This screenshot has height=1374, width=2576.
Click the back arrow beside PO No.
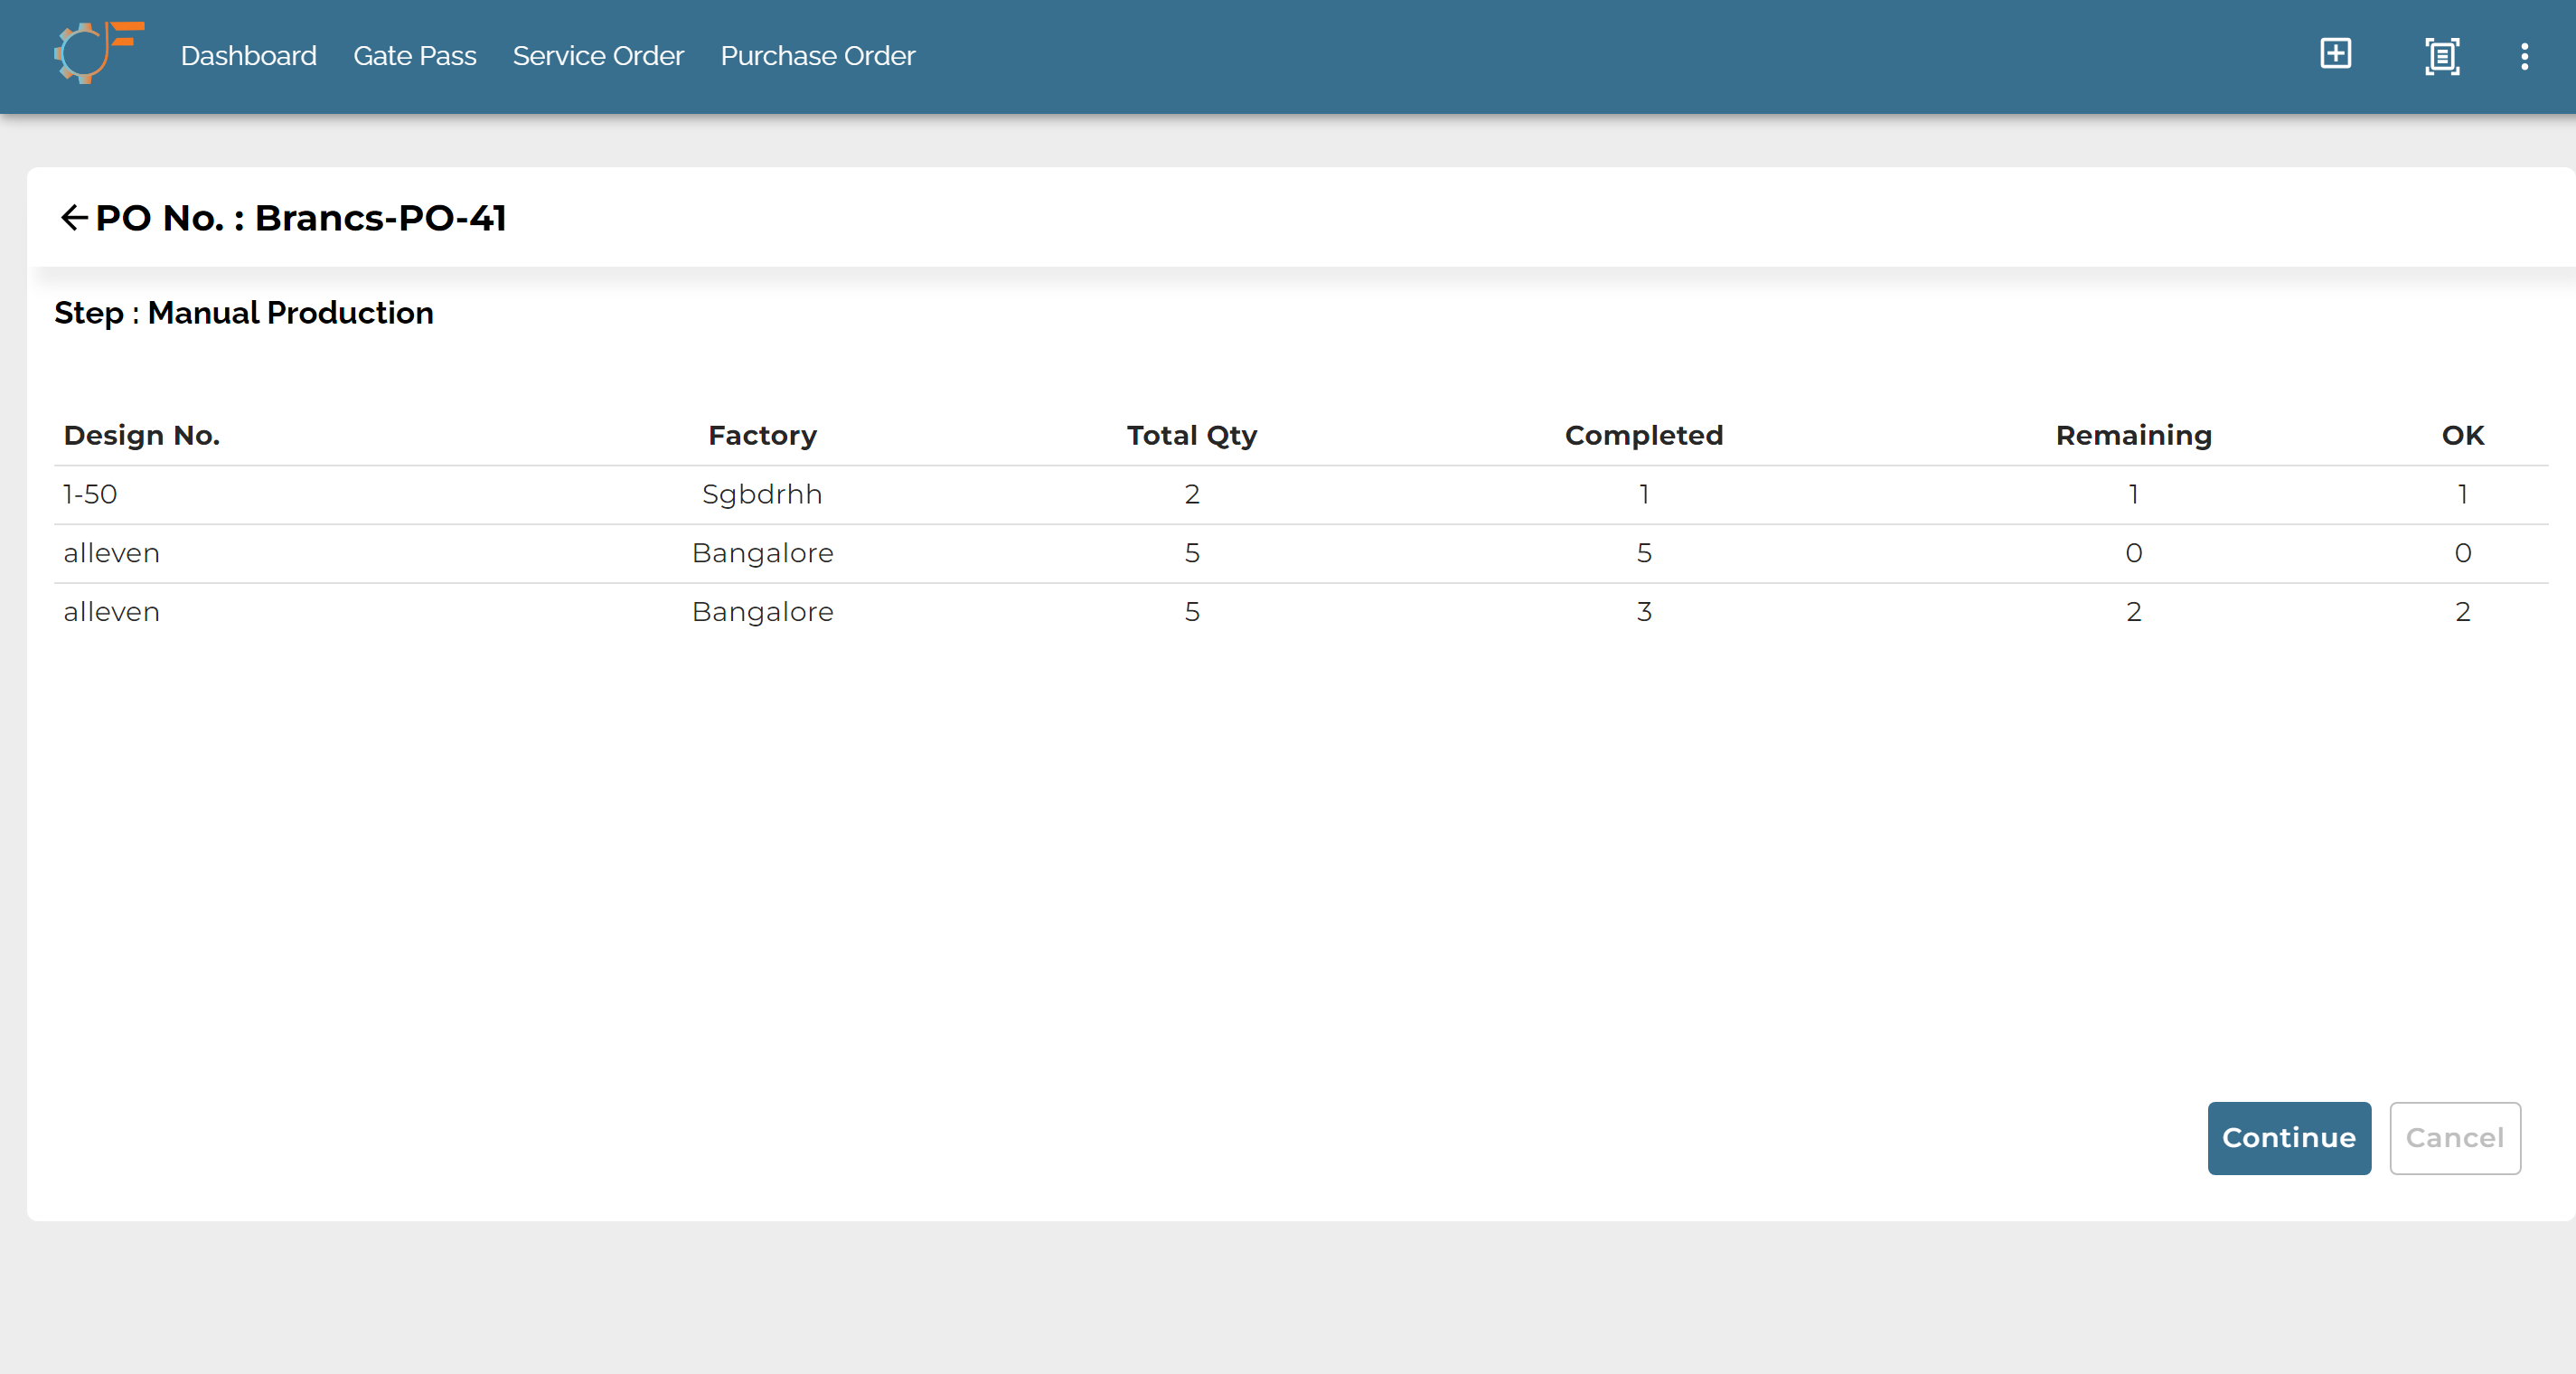[73, 217]
